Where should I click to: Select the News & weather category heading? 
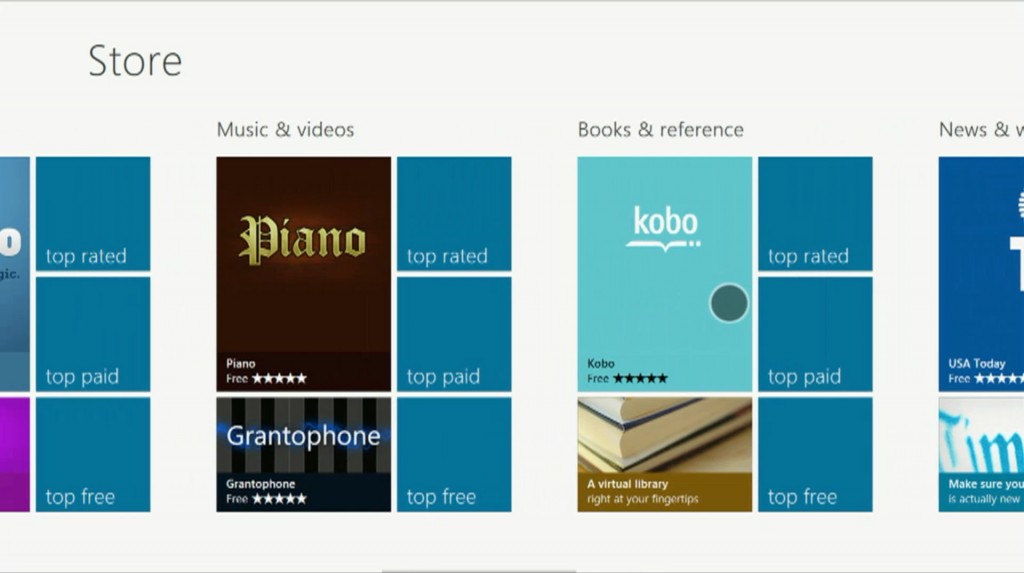[981, 129]
